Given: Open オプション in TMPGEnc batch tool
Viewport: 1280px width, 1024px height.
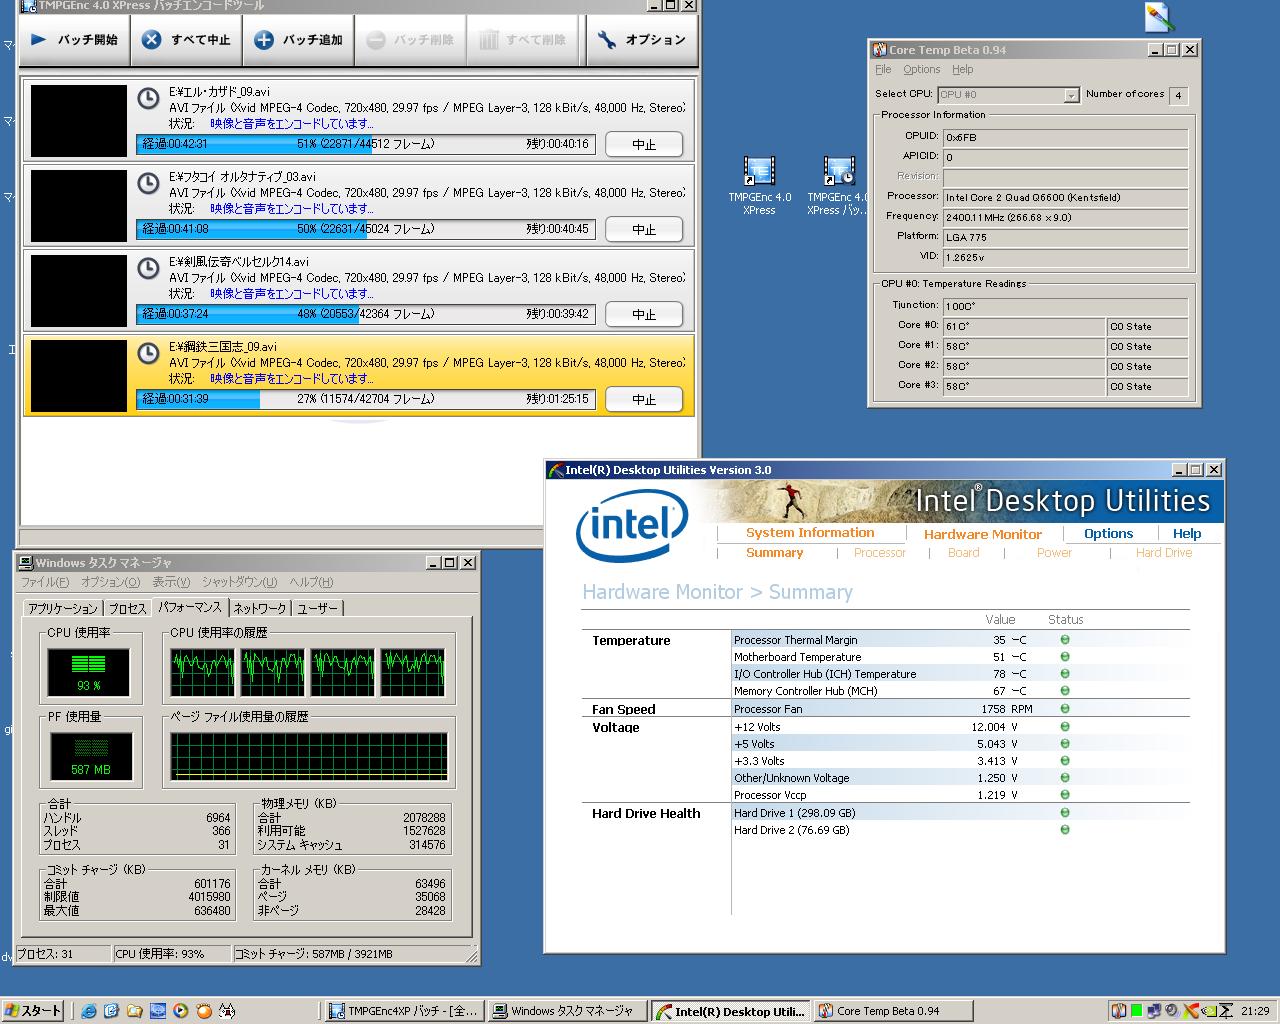Looking at the screenshot, I should tap(641, 40).
